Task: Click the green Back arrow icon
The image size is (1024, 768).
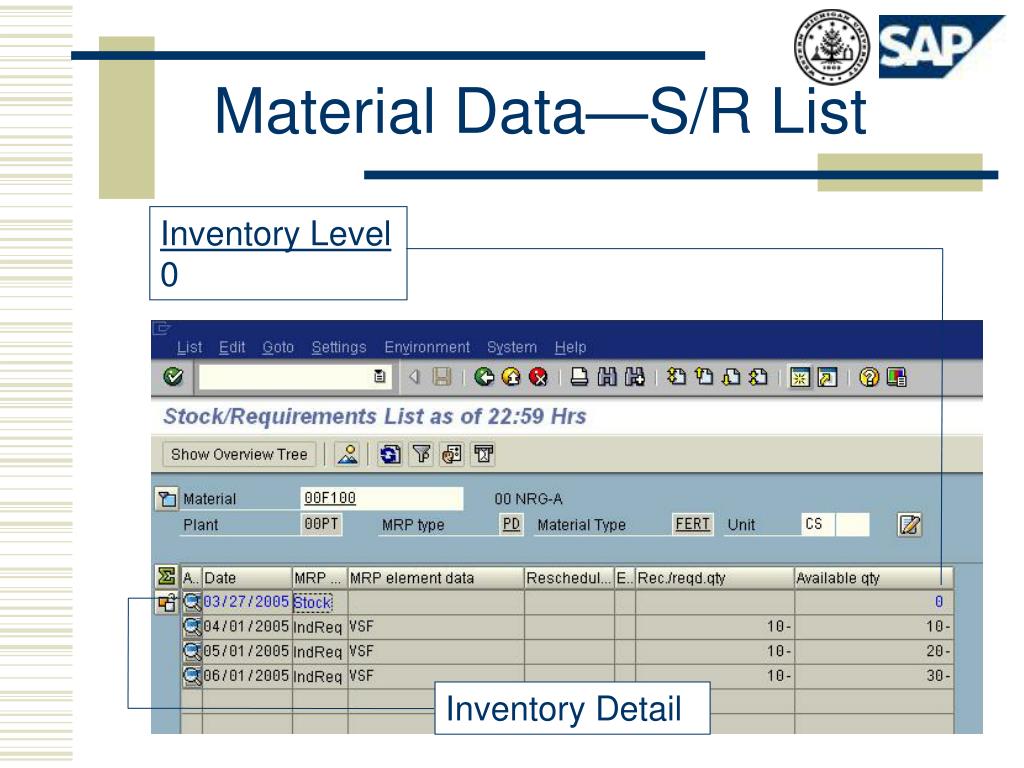Action: point(484,377)
